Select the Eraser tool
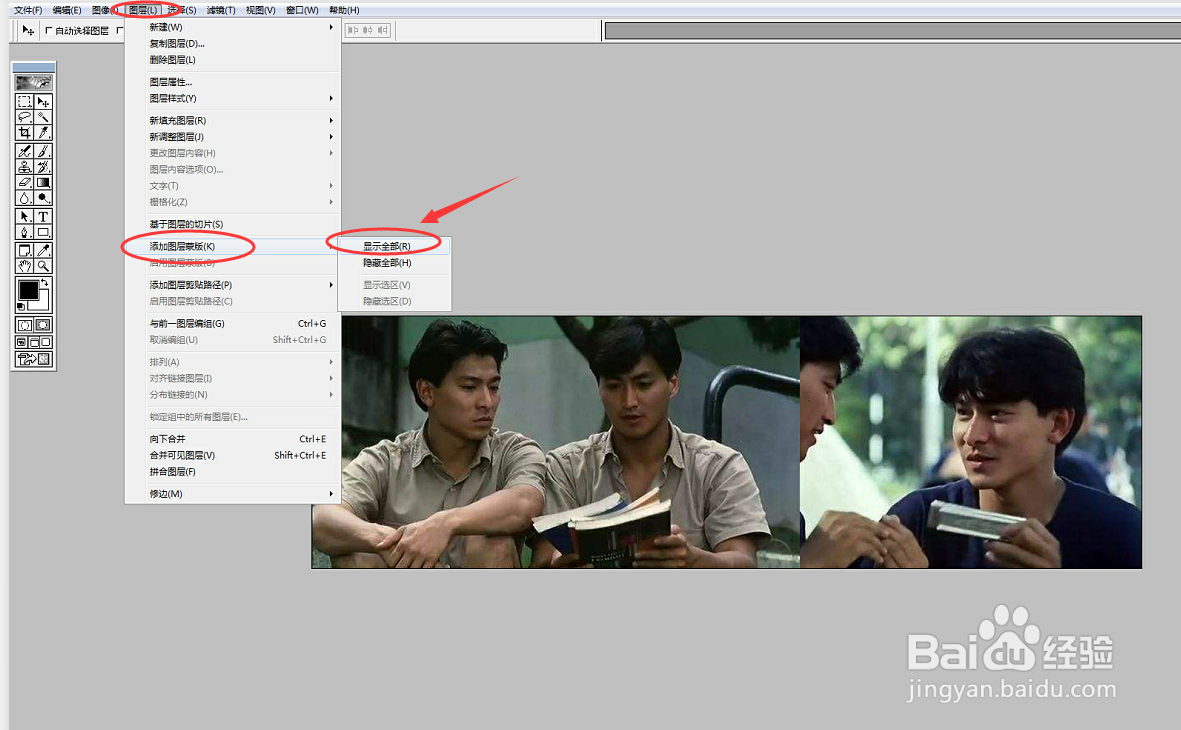Viewport: 1181px width, 730px height. coord(24,182)
